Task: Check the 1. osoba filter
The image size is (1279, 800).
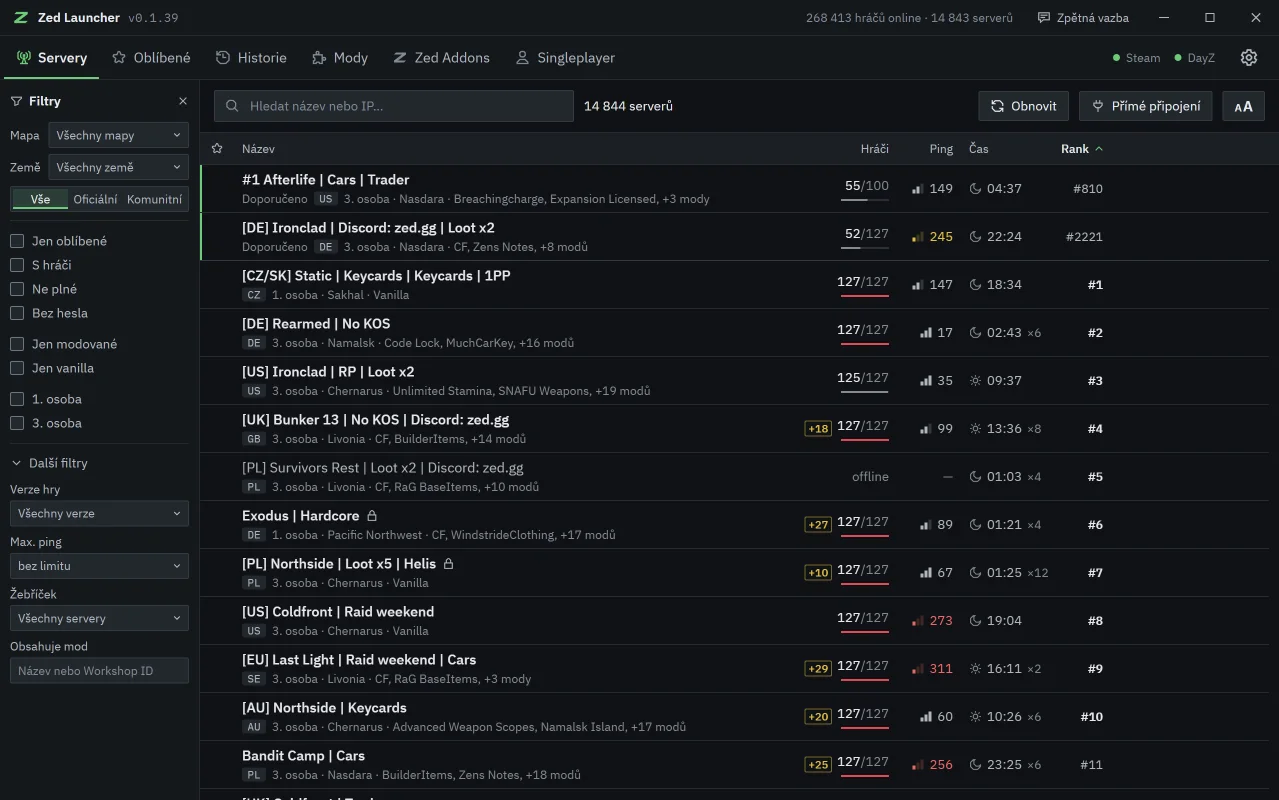Action: 17,399
